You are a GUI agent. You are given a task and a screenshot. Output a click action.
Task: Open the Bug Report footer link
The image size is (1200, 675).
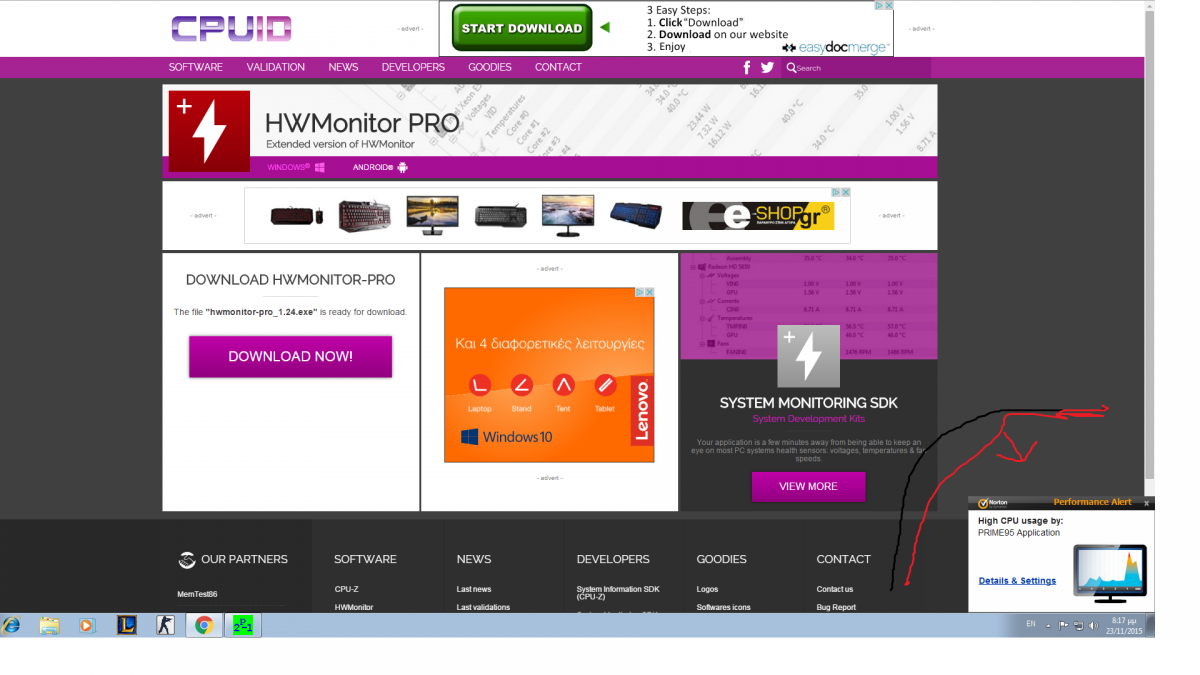click(836, 607)
